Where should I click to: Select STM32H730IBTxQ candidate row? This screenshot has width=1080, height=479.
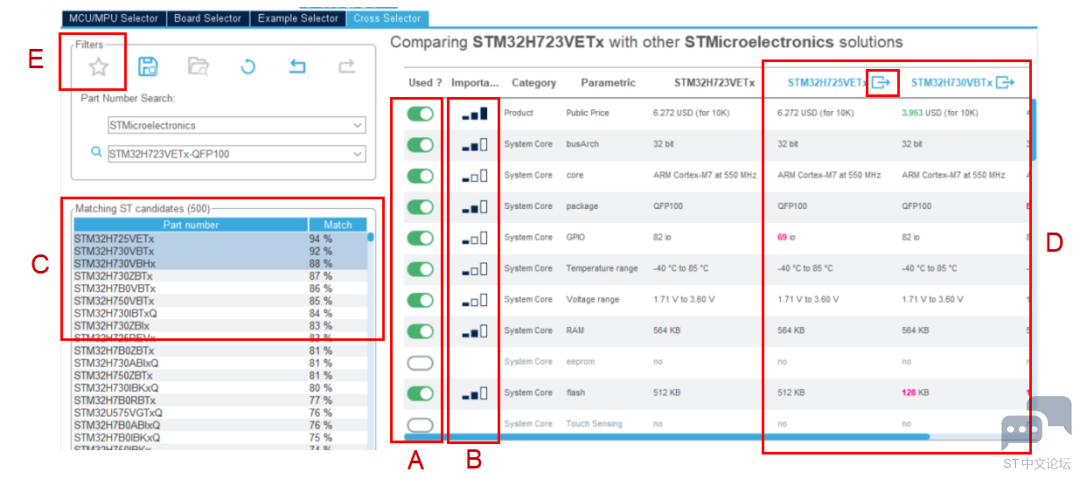point(220,313)
